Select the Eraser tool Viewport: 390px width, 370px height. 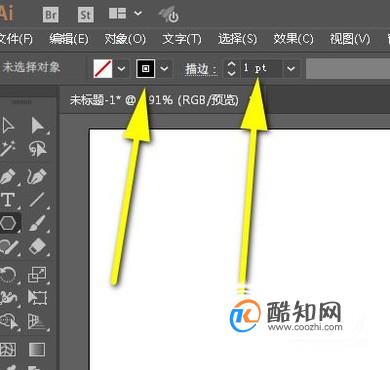37,247
